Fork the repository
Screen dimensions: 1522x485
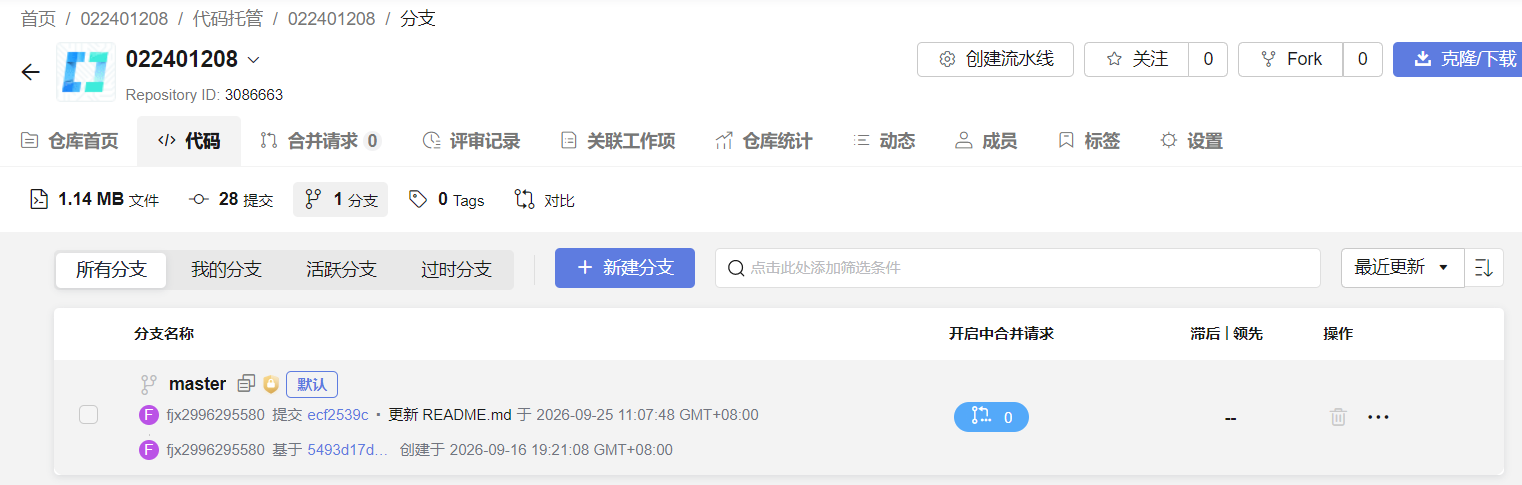coord(1291,59)
